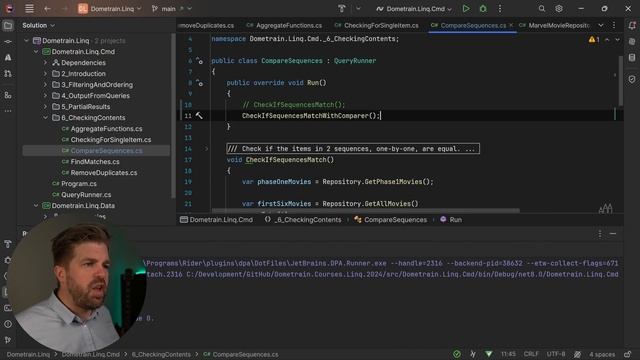Start debugging with the bug icon

(483, 9)
